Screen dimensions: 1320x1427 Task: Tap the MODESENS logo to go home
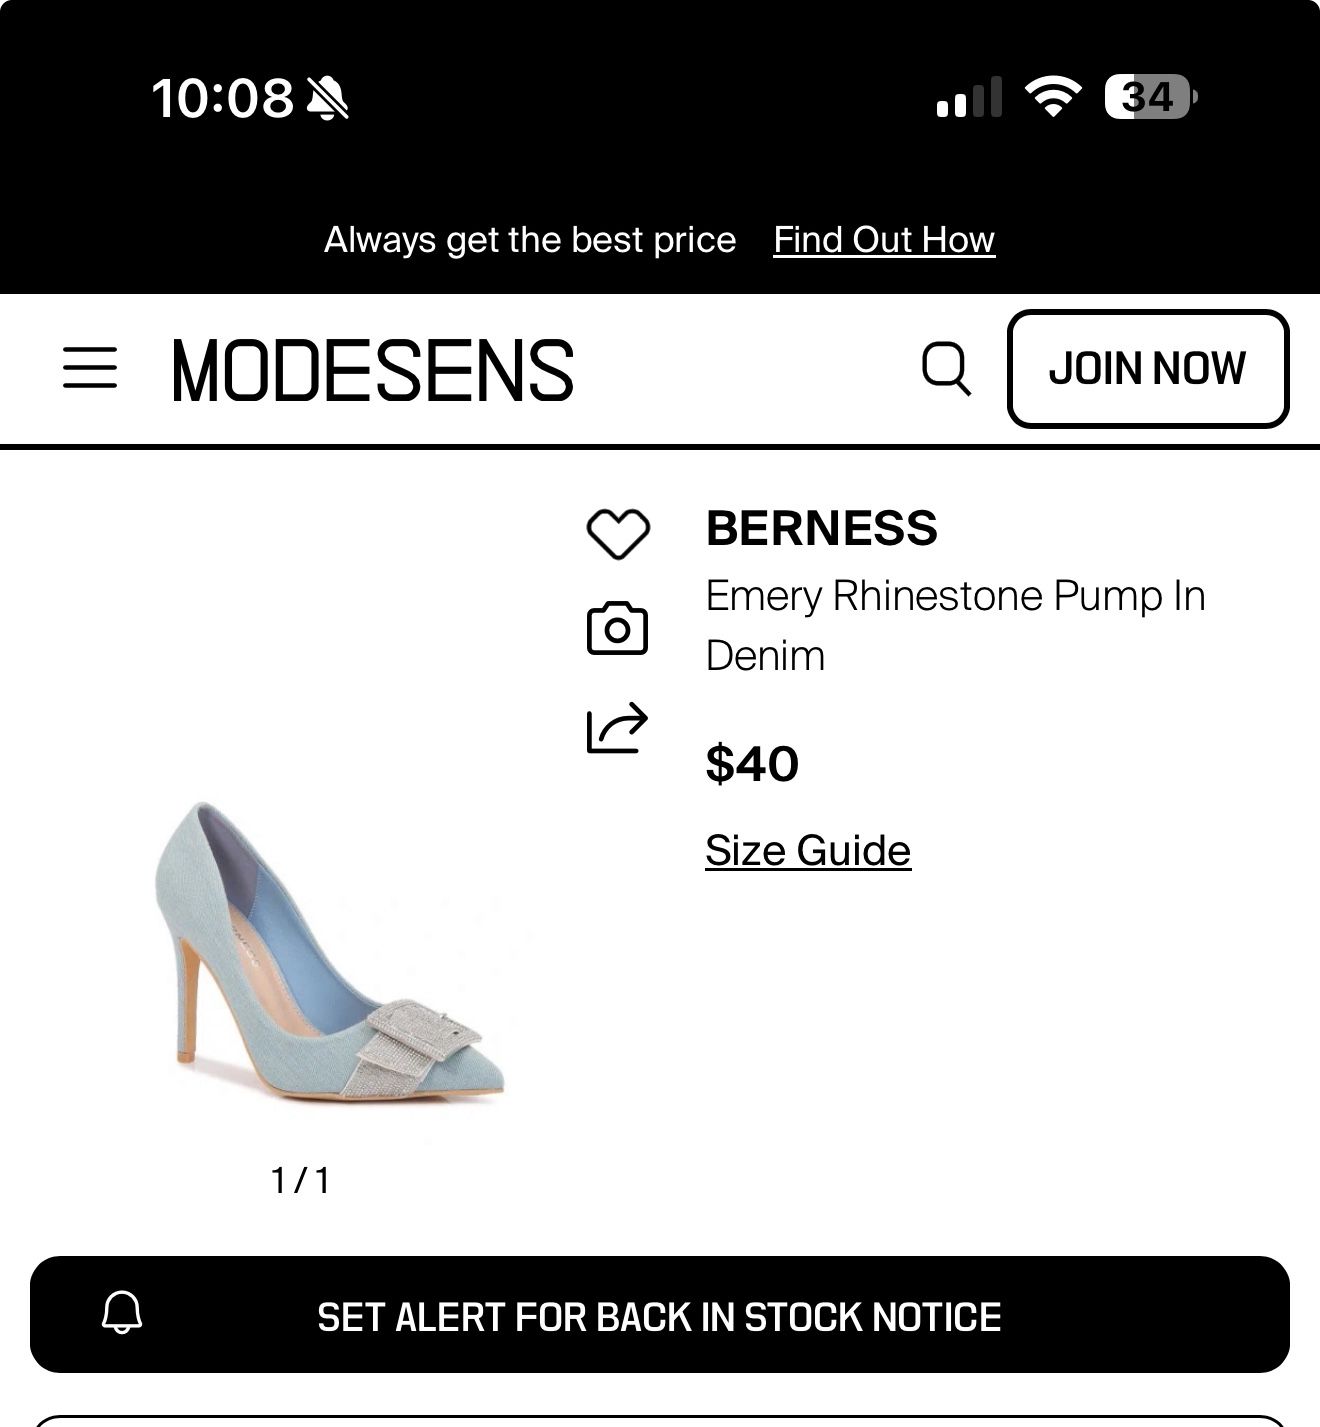[372, 368]
